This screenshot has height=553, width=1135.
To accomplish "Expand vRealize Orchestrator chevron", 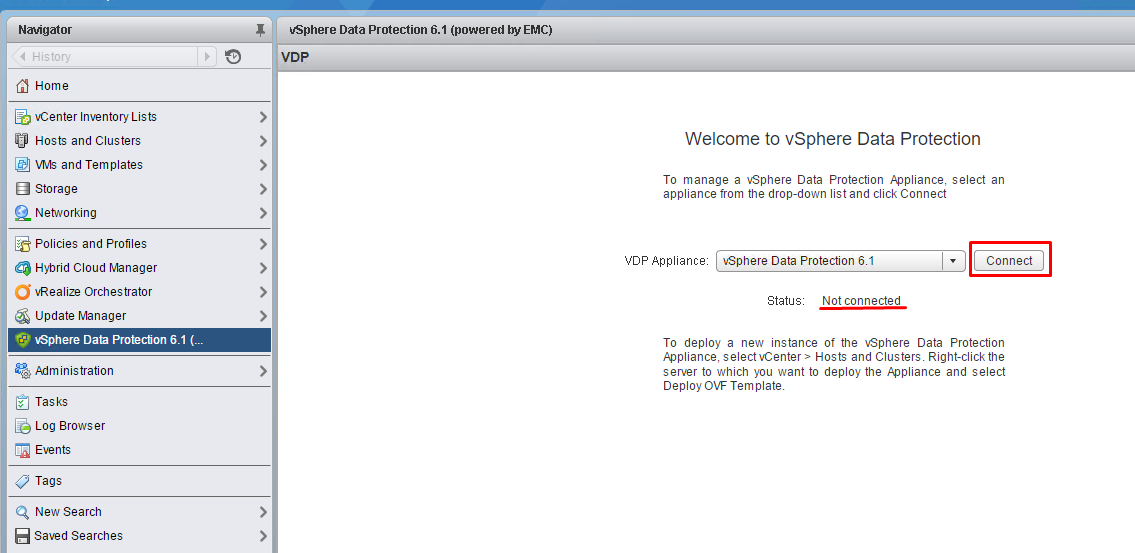I will click(263, 292).
